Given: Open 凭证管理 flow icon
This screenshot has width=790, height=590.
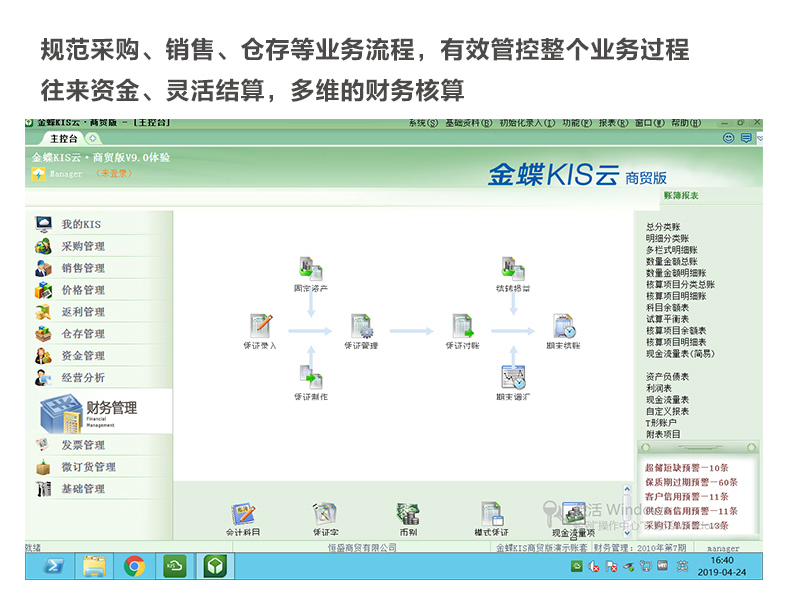Looking at the screenshot, I should pos(361,332).
